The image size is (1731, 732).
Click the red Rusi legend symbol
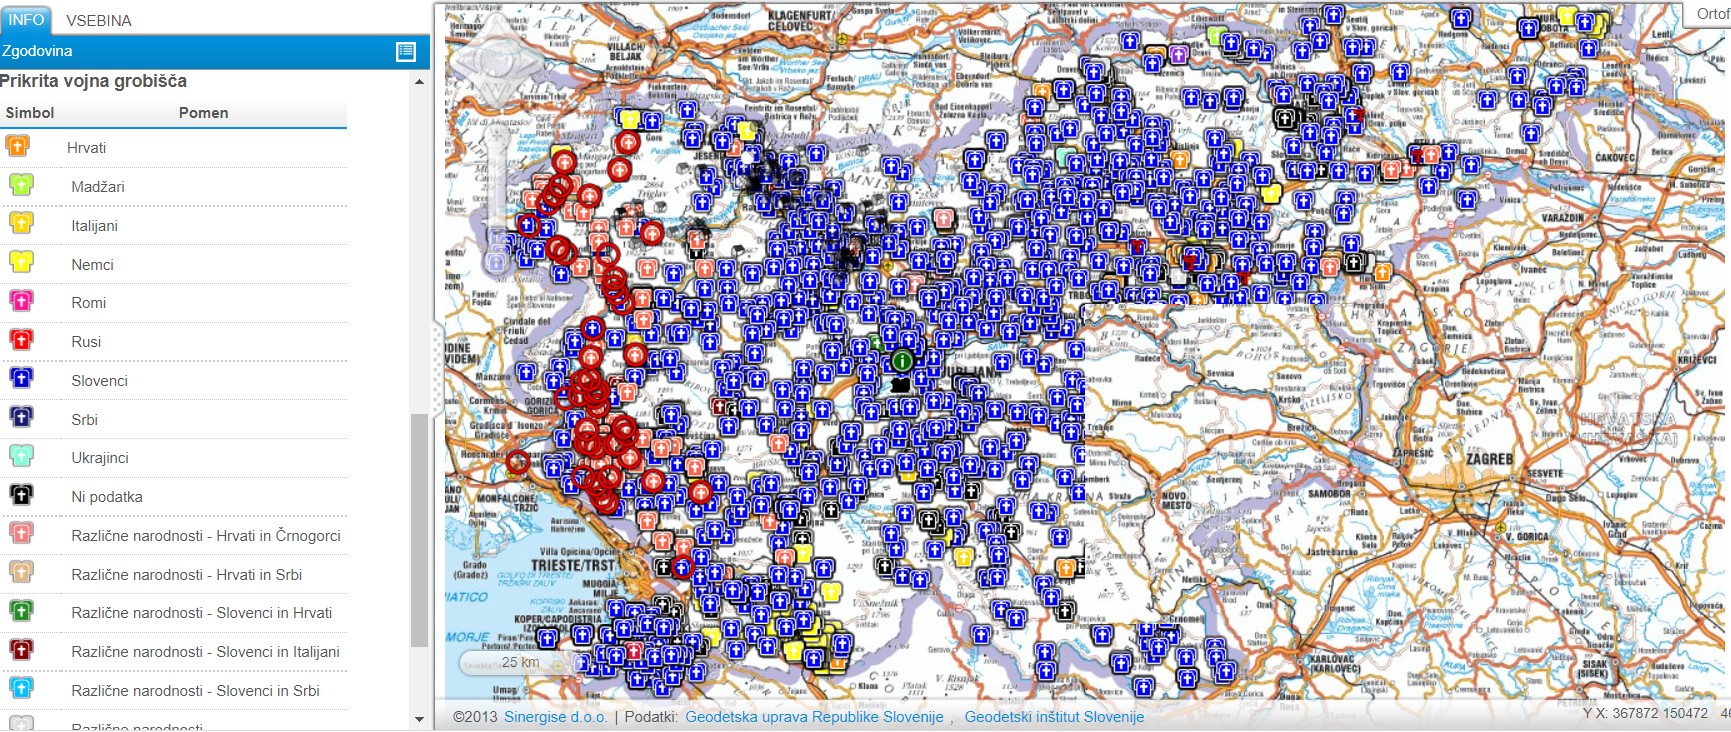[21, 340]
